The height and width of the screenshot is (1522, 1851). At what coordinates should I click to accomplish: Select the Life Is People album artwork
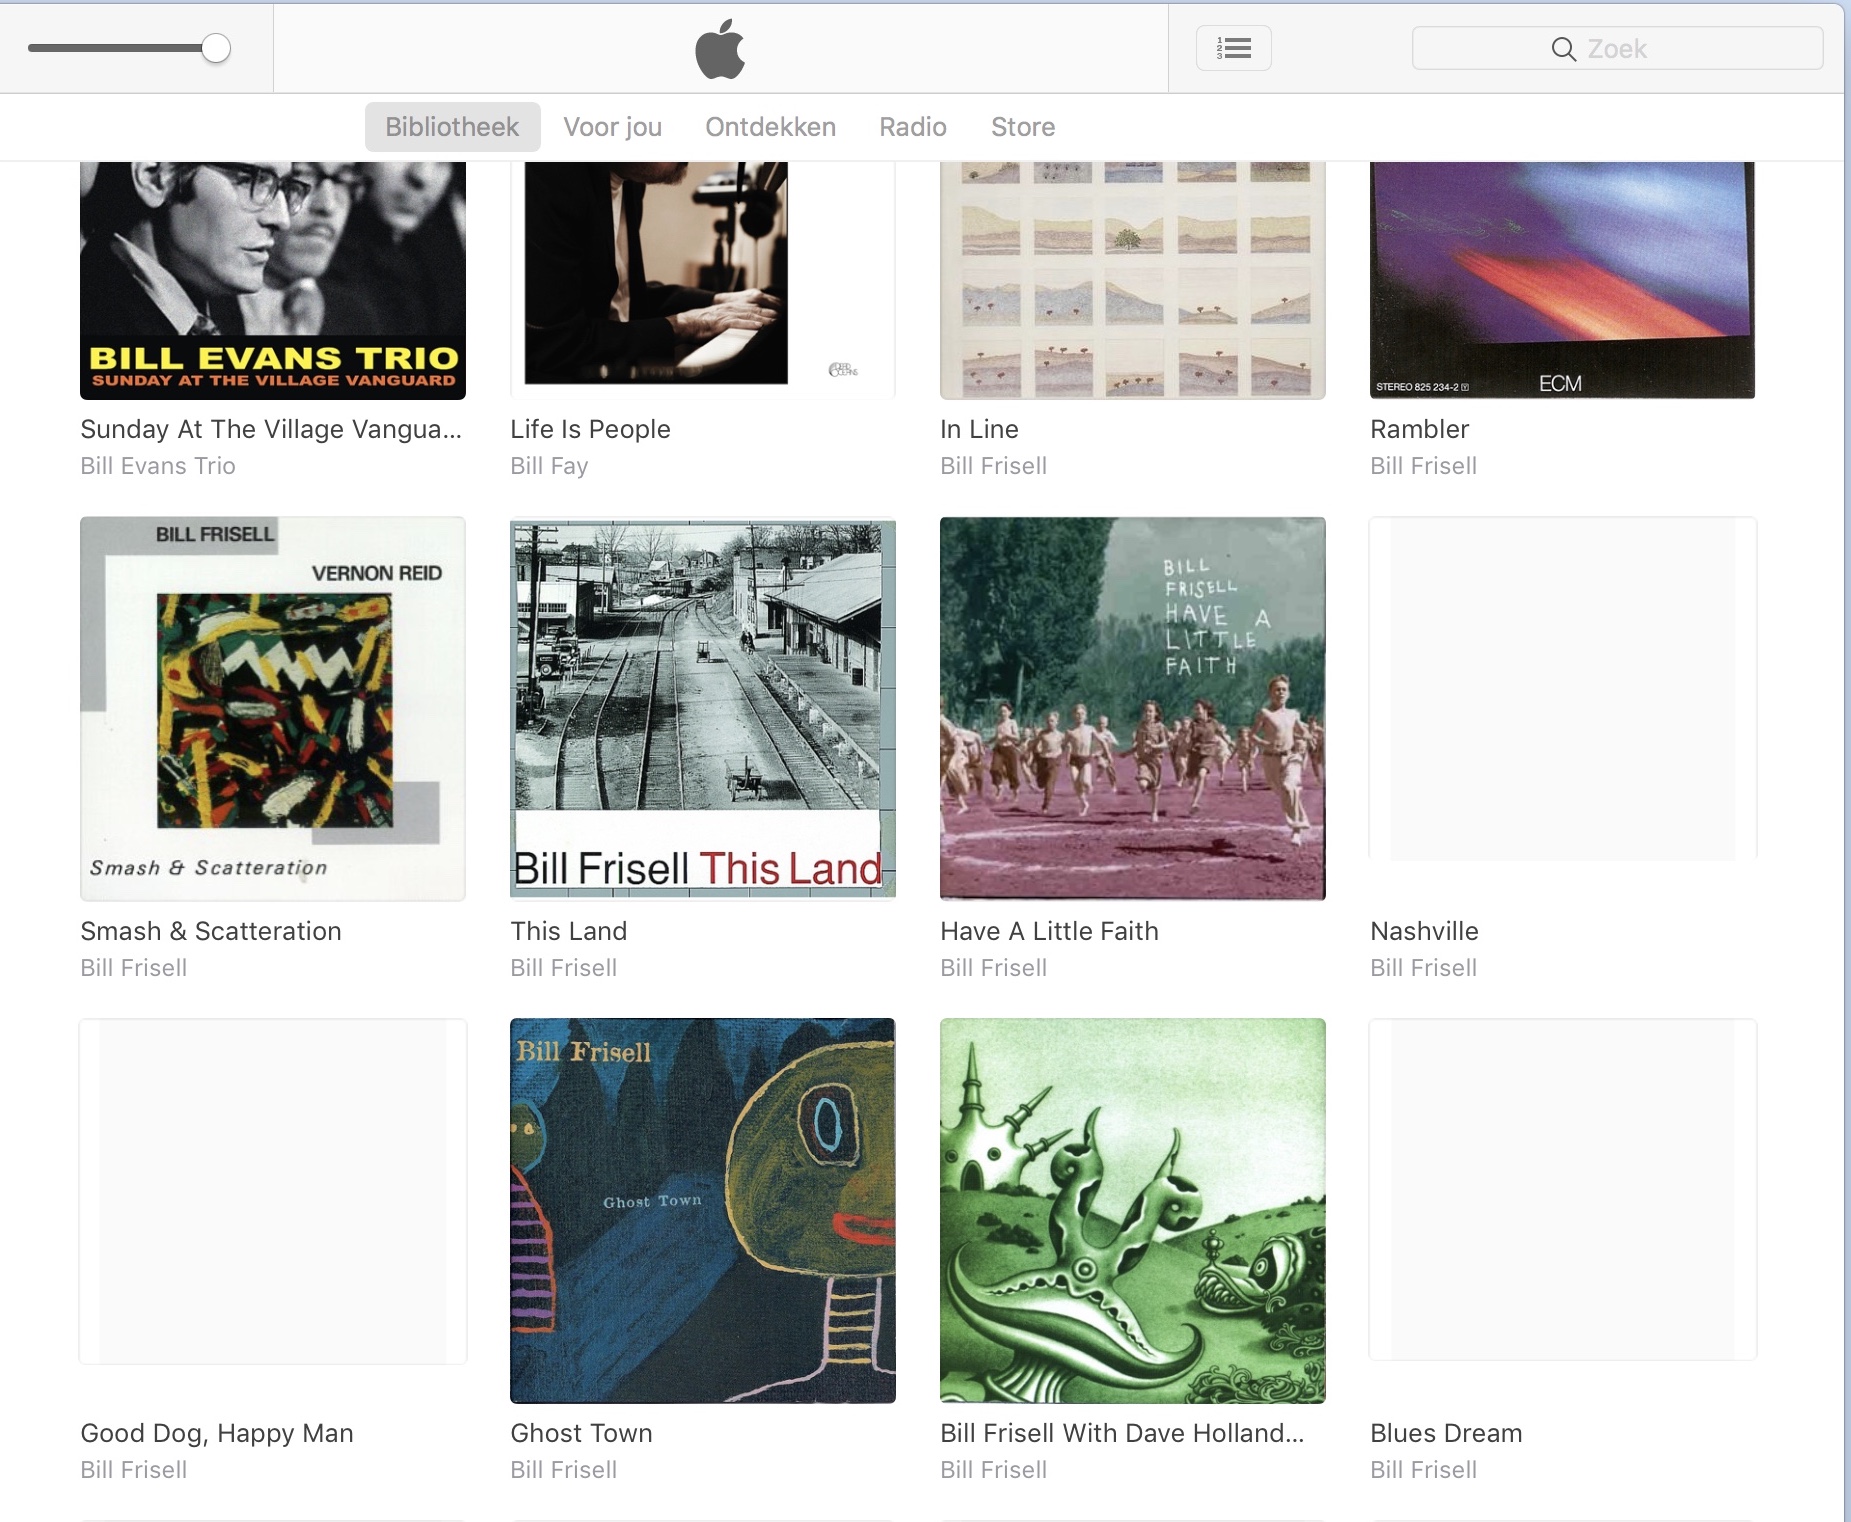click(x=703, y=281)
